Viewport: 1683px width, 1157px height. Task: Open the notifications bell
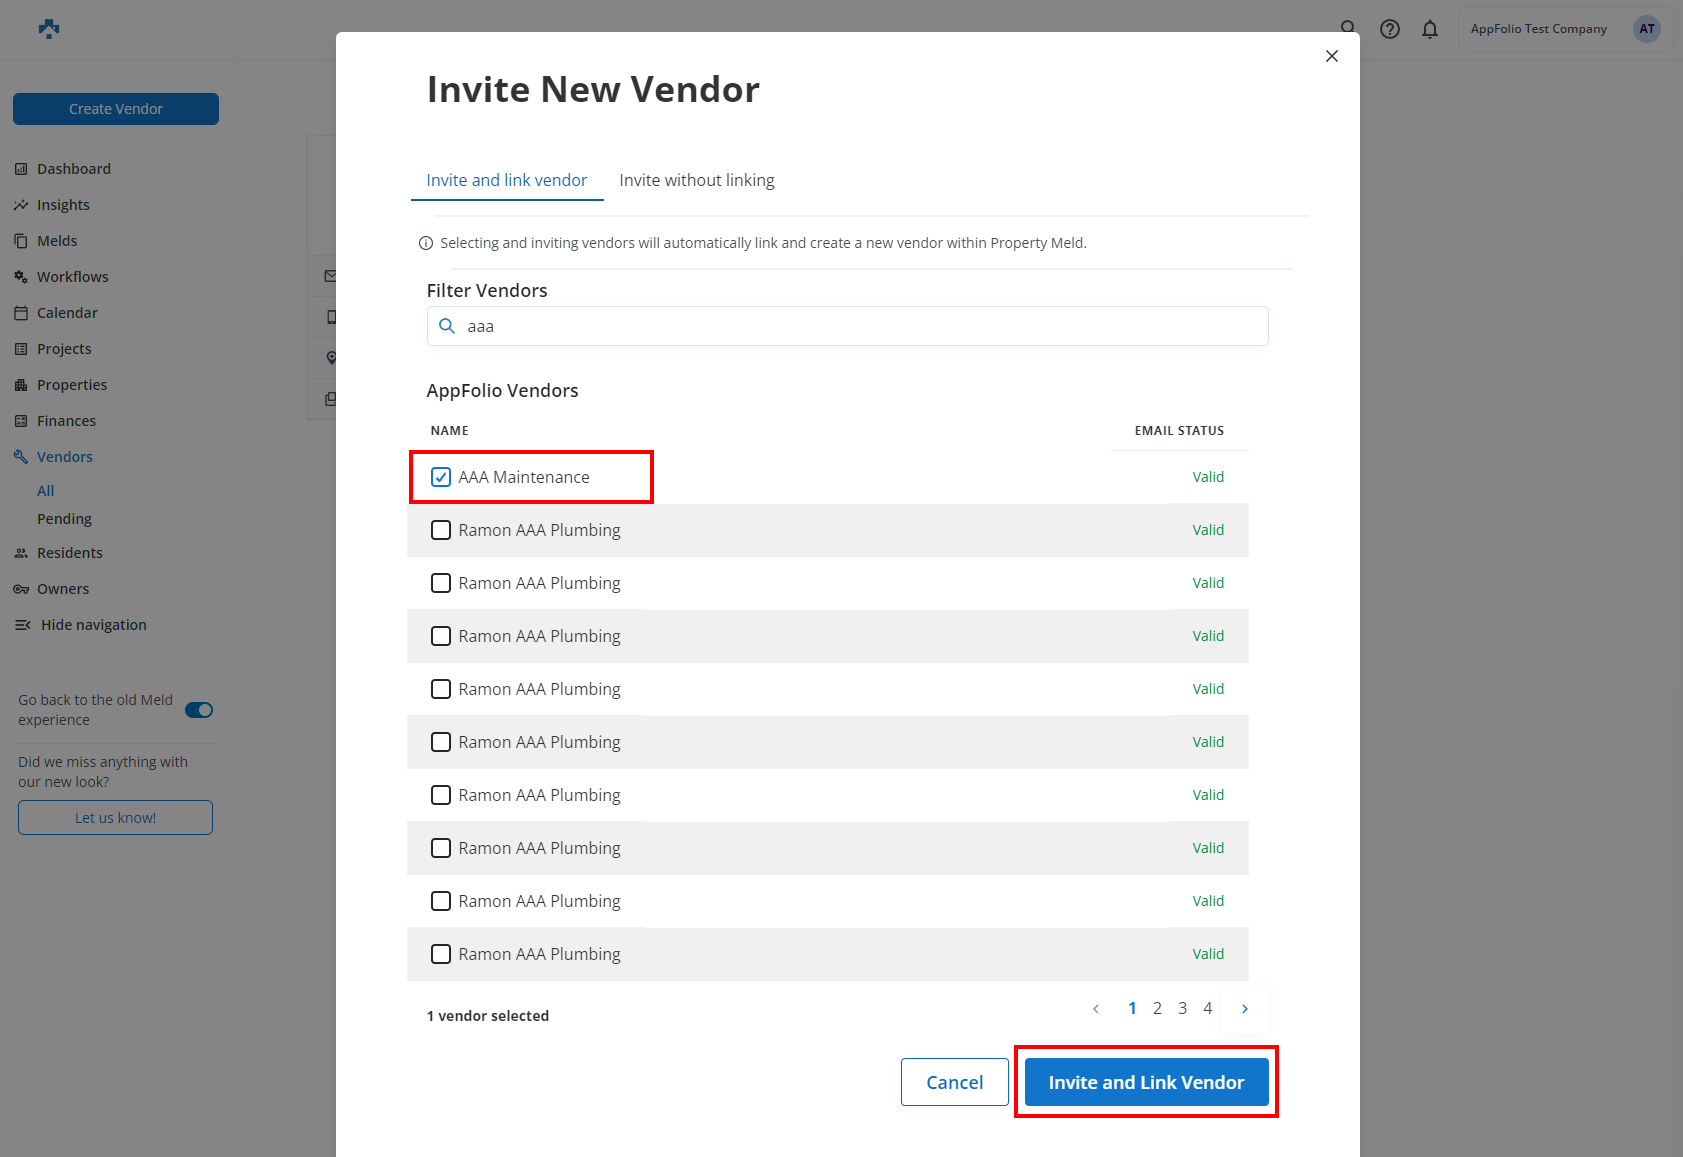[1429, 29]
